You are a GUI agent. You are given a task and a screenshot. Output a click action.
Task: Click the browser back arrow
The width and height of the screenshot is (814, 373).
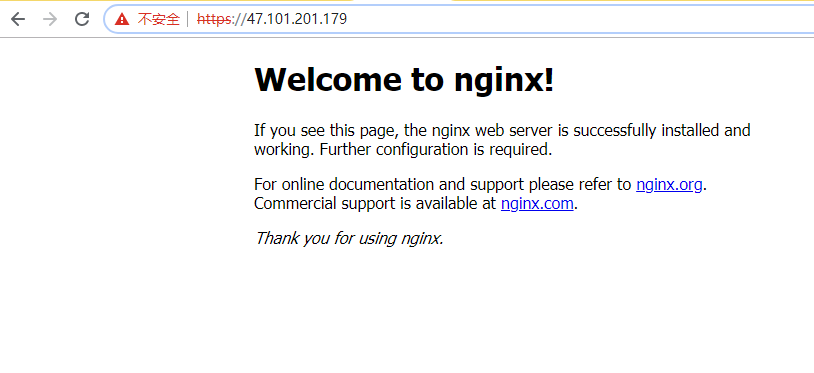pos(18,20)
